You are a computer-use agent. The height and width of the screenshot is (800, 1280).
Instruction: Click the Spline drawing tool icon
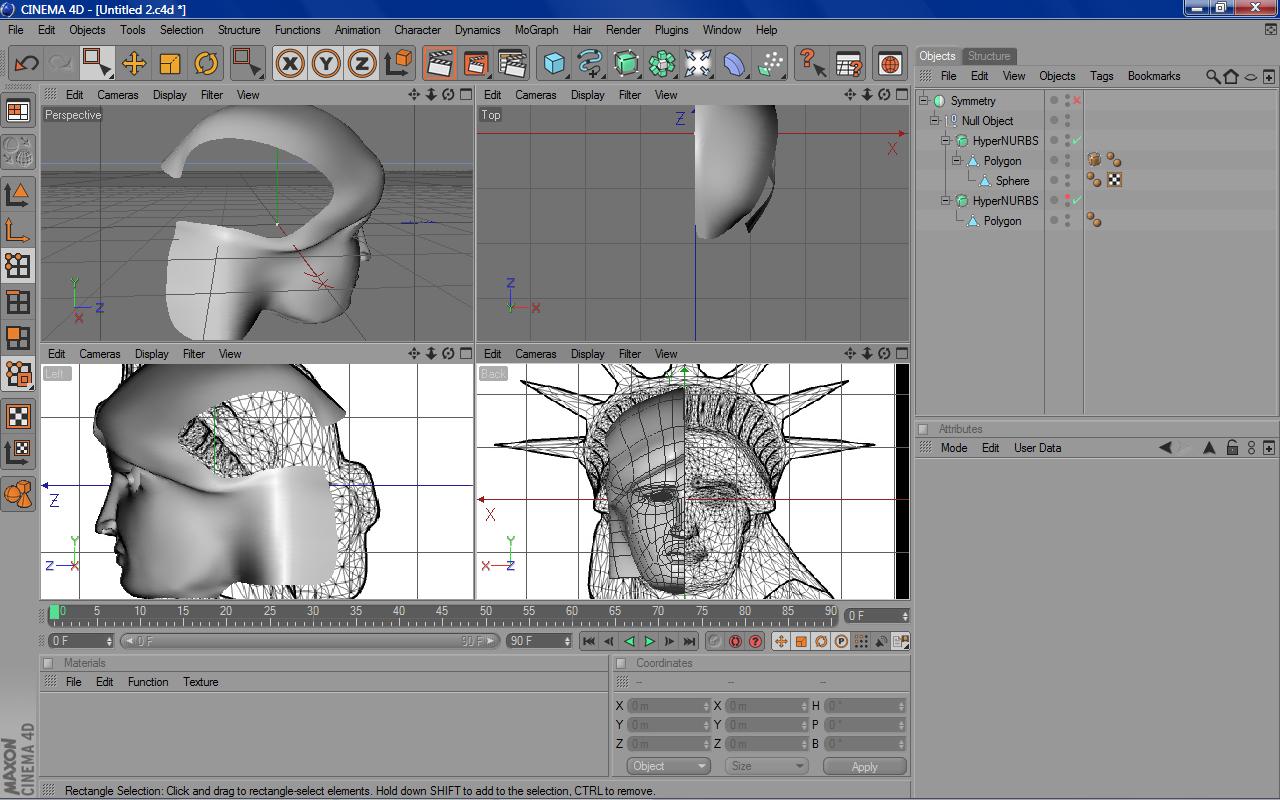pyautogui.click(x=590, y=64)
